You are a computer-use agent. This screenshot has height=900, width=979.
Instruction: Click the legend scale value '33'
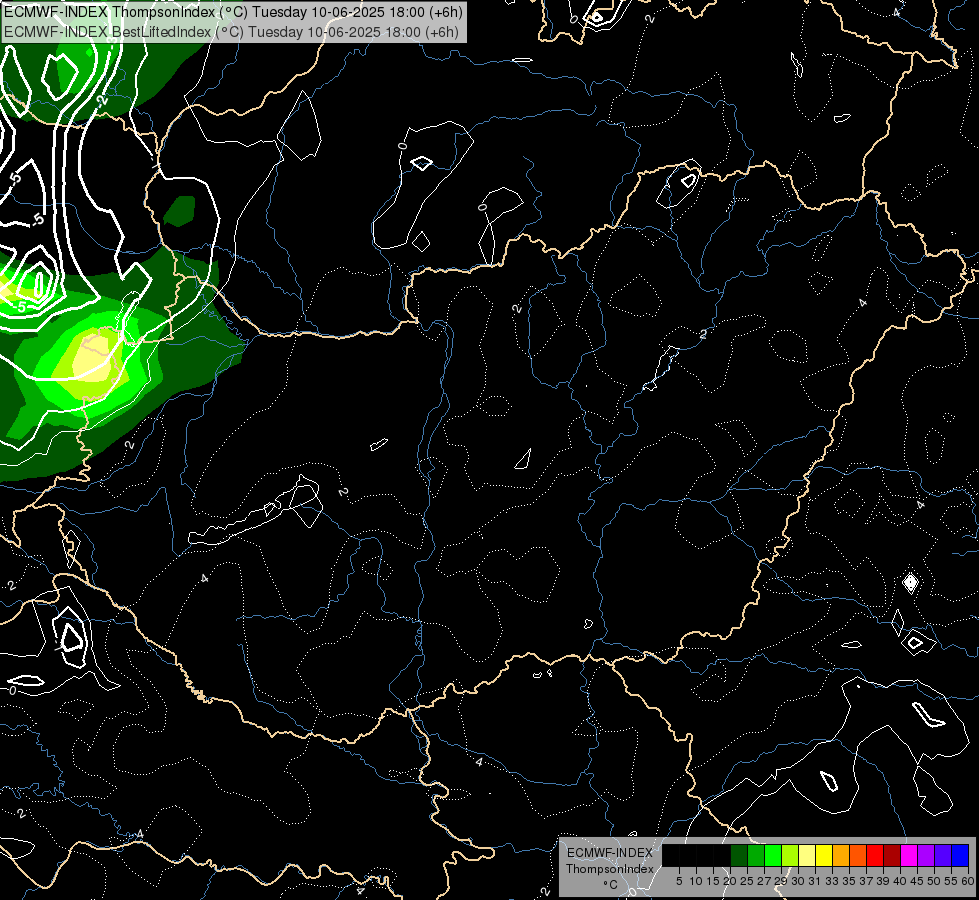click(832, 881)
